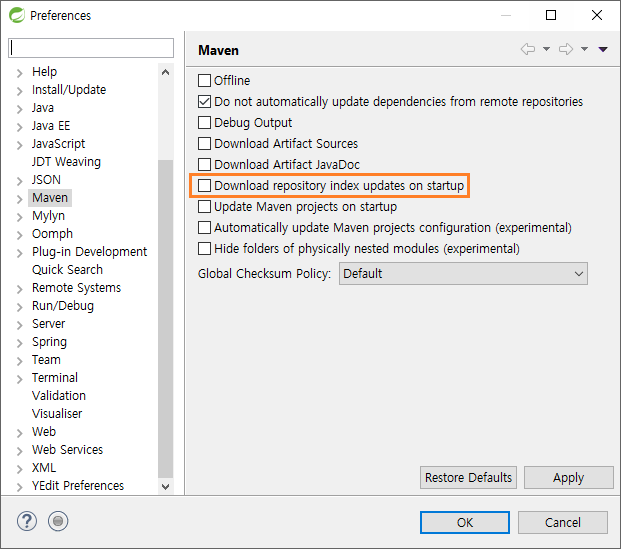The height and width of the screenshot is (549, 621).
Task: Click the sidebar scroll down arrow
Action: 166,486
